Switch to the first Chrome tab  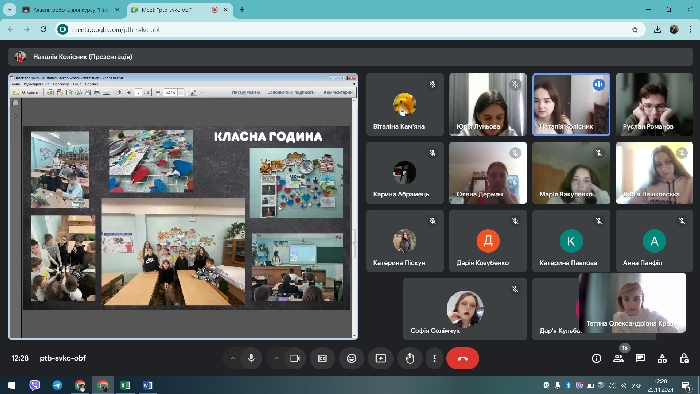71,9
